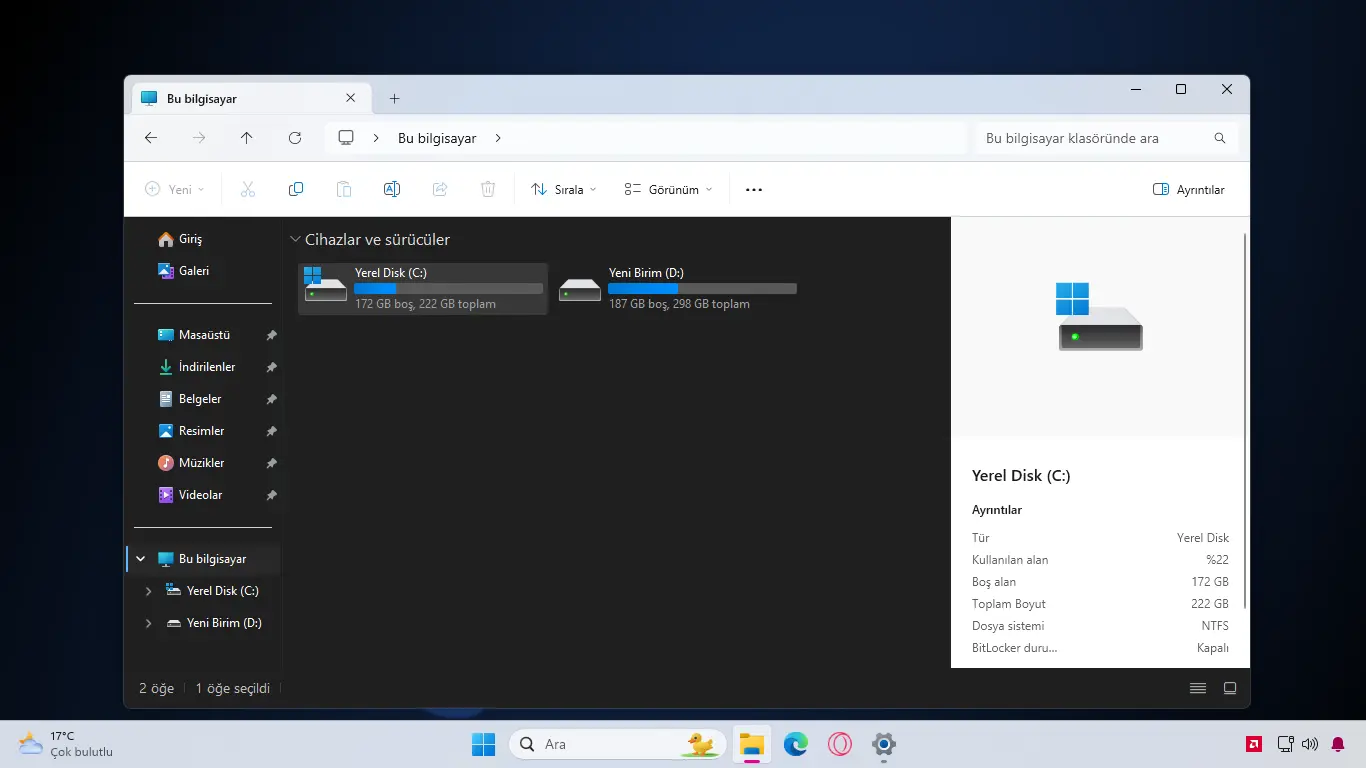
Task: Open Resimler in the sidebar
Action: pos(203,431)
